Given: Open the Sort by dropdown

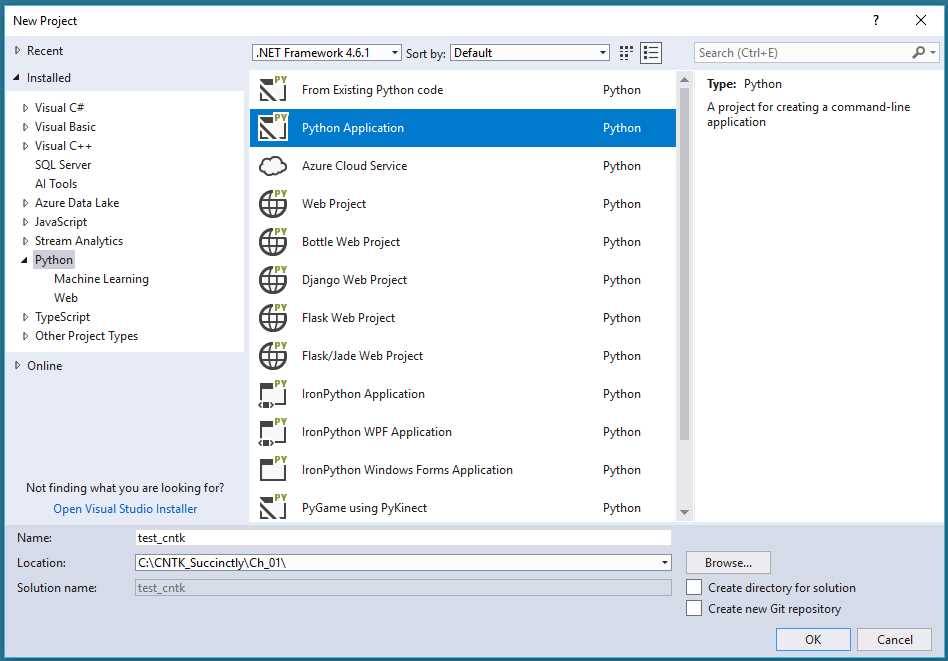Looking at the screenshot, I should click(x=603, y=52).
